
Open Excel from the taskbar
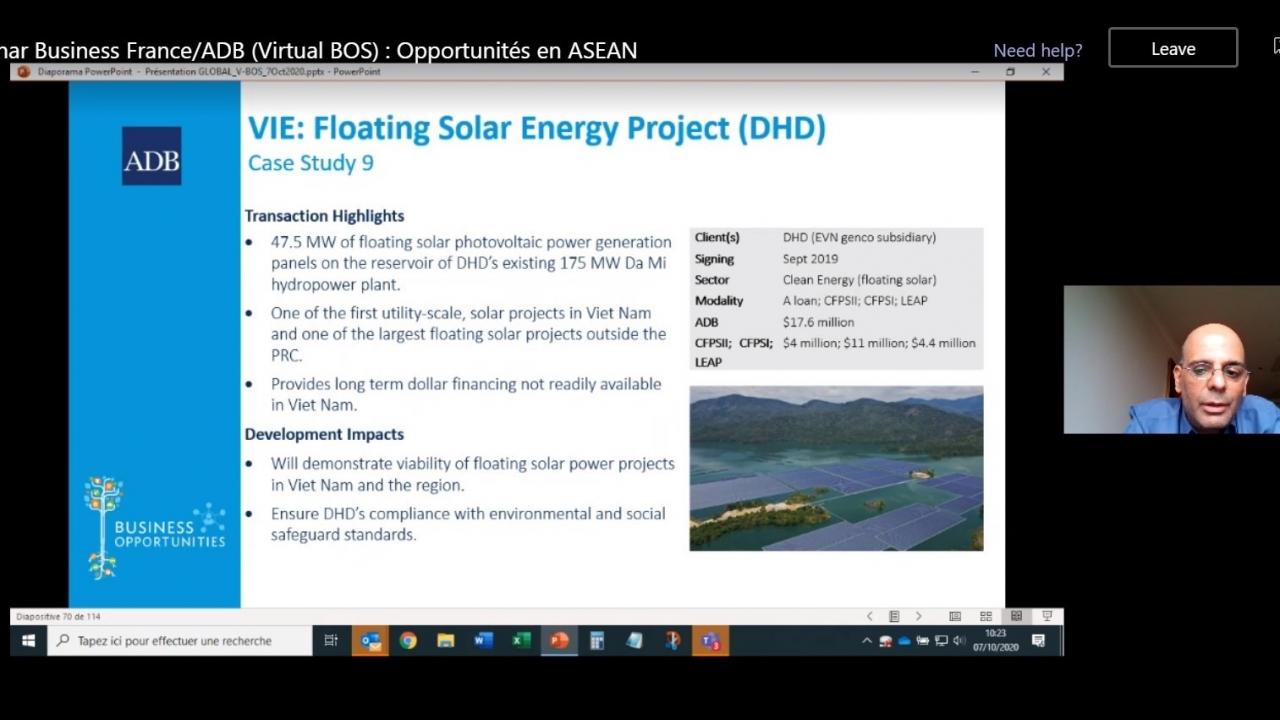click(521, 641)
